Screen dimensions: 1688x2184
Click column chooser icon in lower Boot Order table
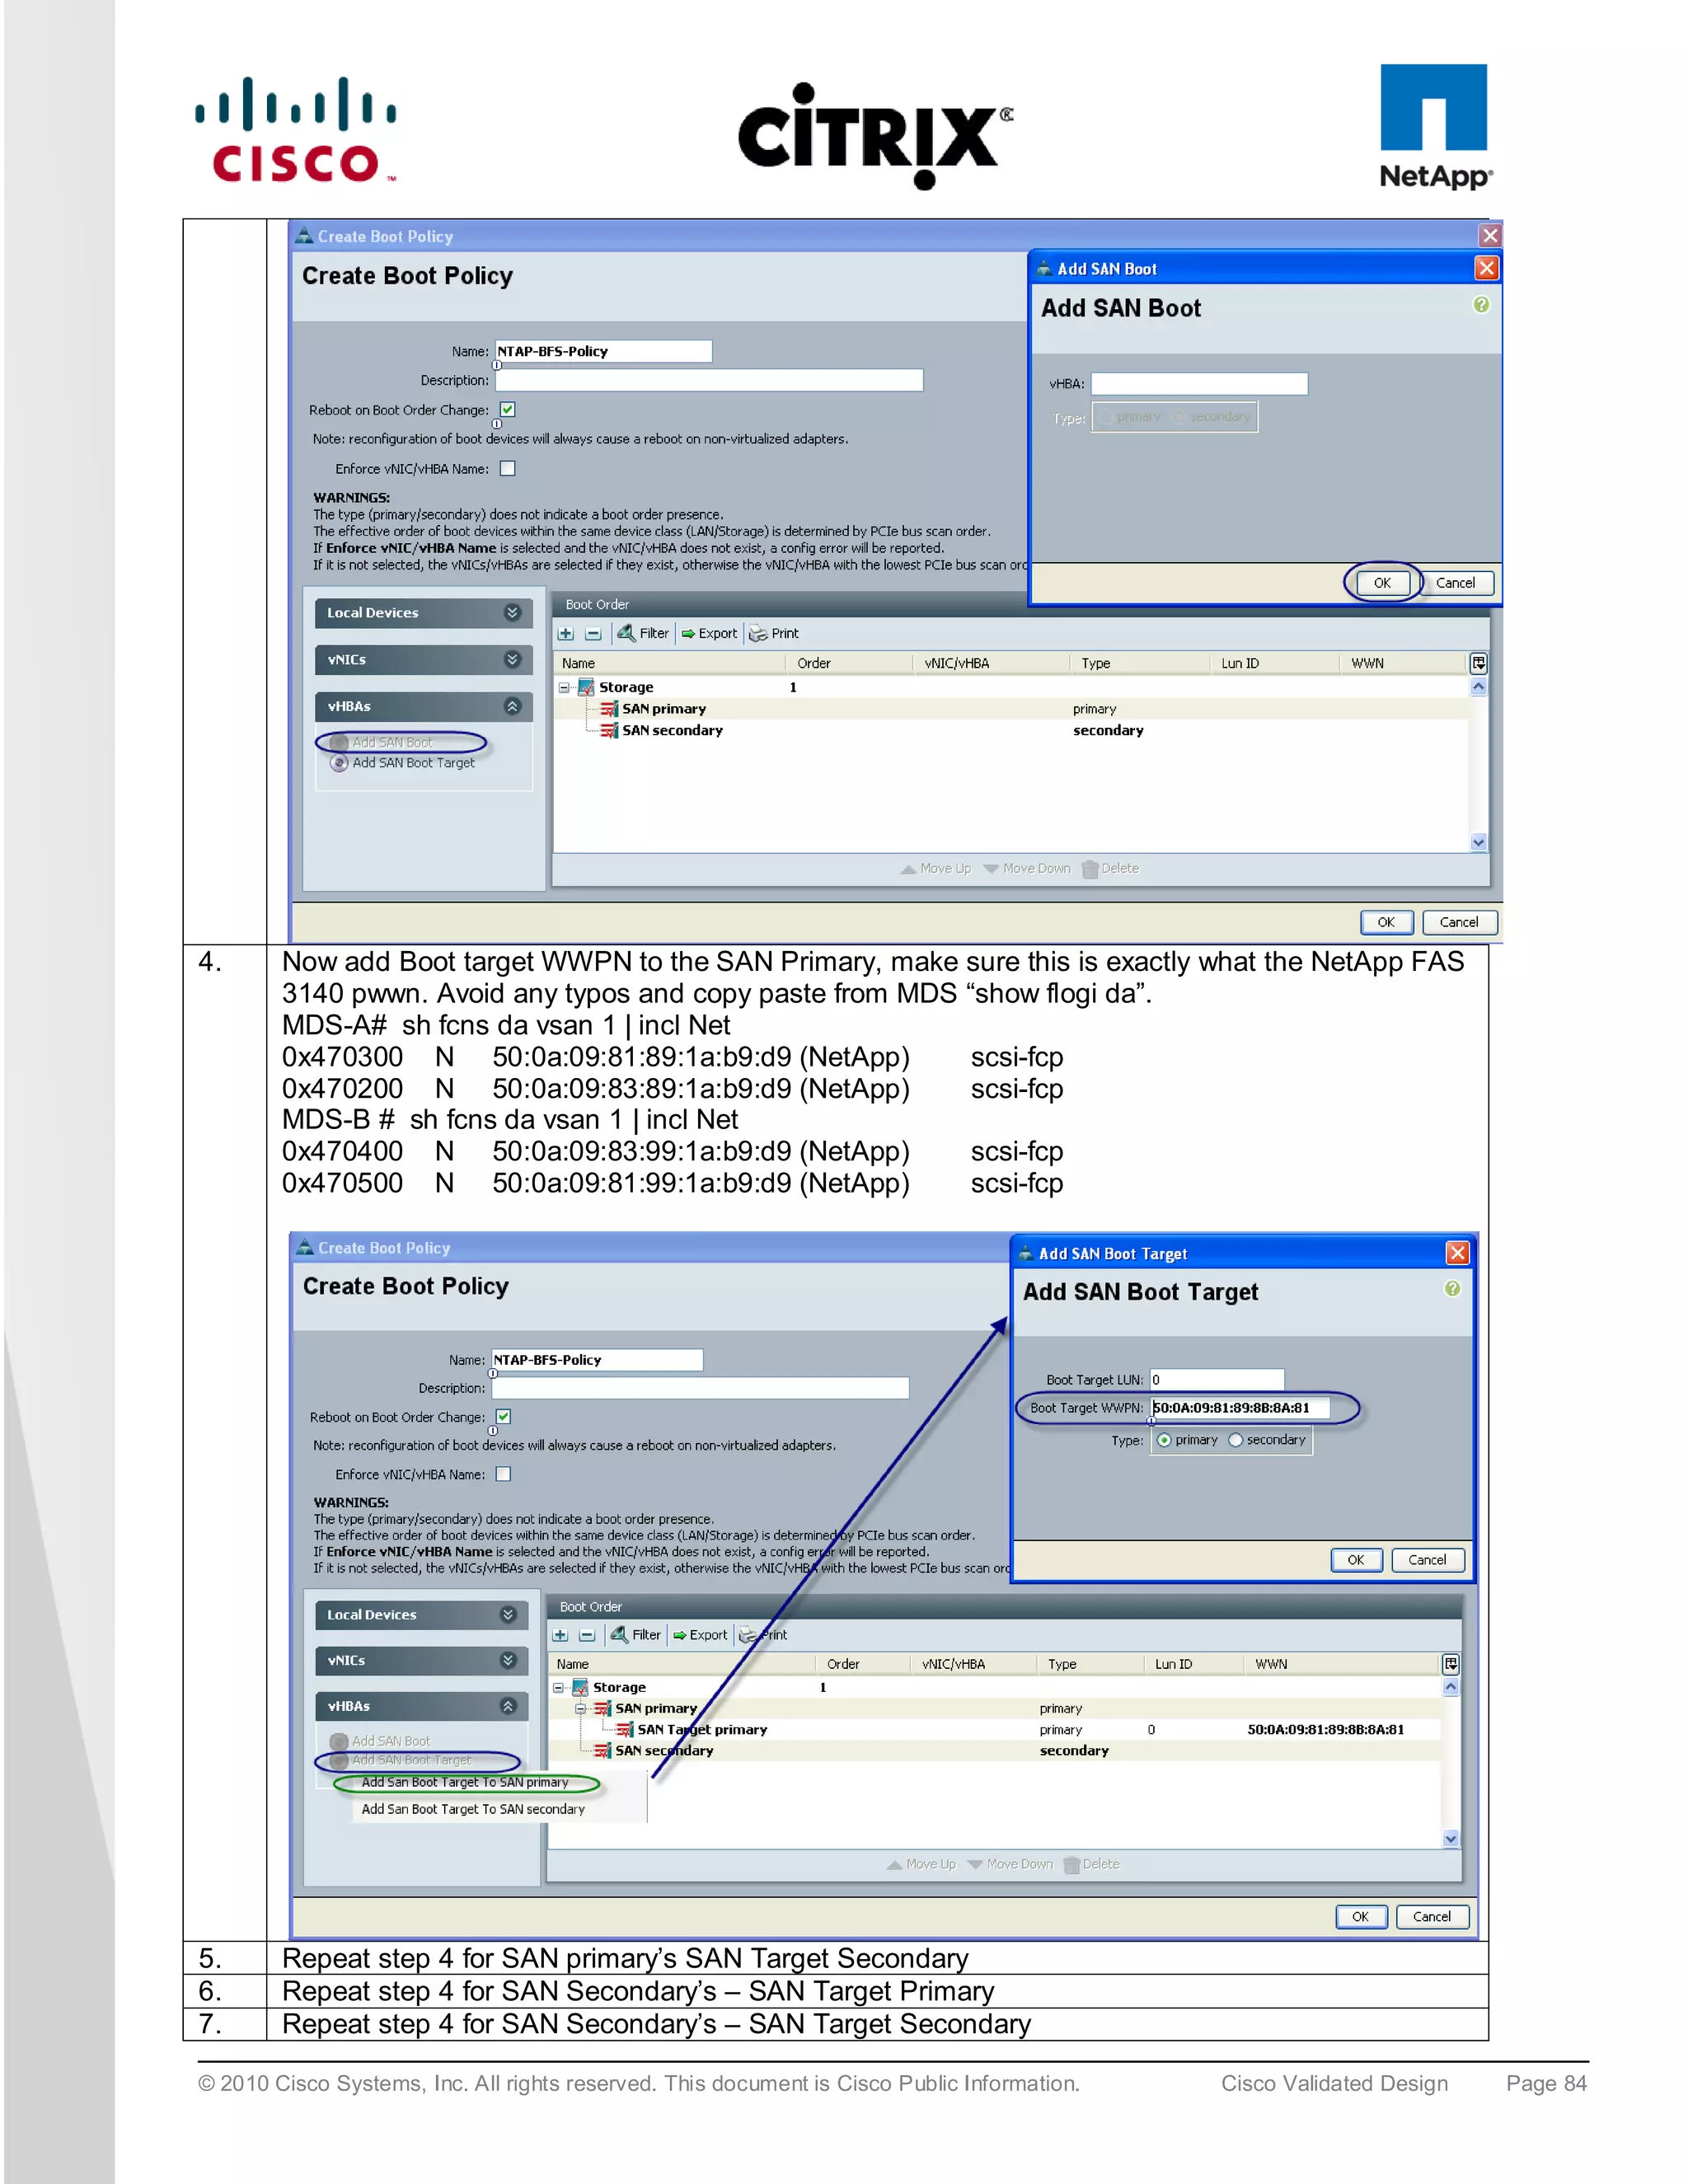tap(1450, 1664)
